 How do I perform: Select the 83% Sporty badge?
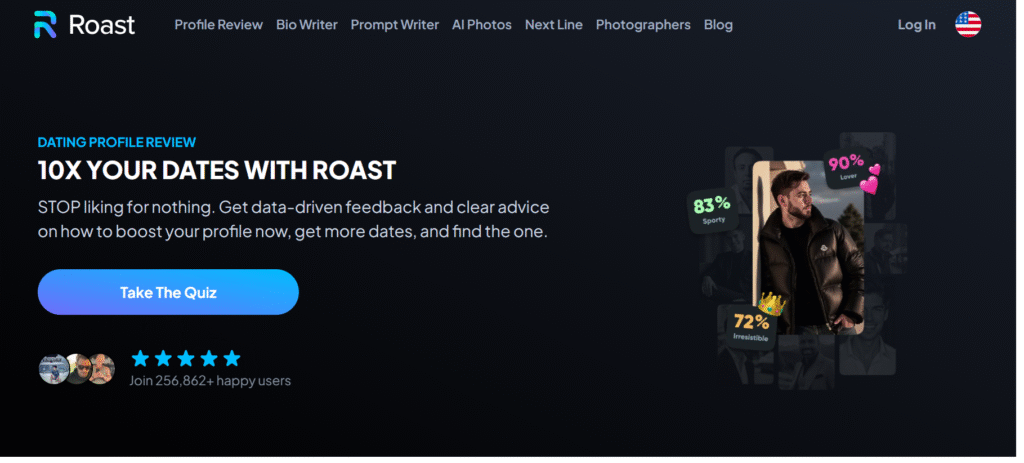[x=712, y=209]
